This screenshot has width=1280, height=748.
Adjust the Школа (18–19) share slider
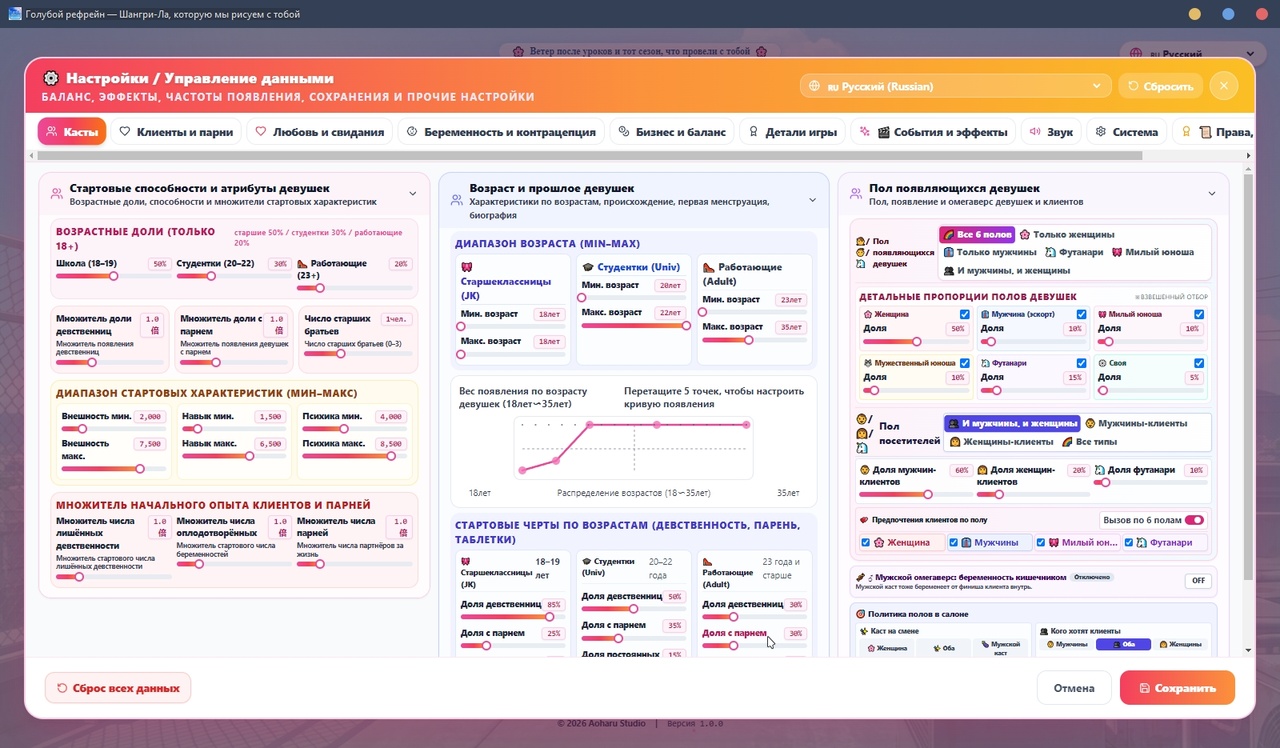pyautogui.click(x=113, y=276)
